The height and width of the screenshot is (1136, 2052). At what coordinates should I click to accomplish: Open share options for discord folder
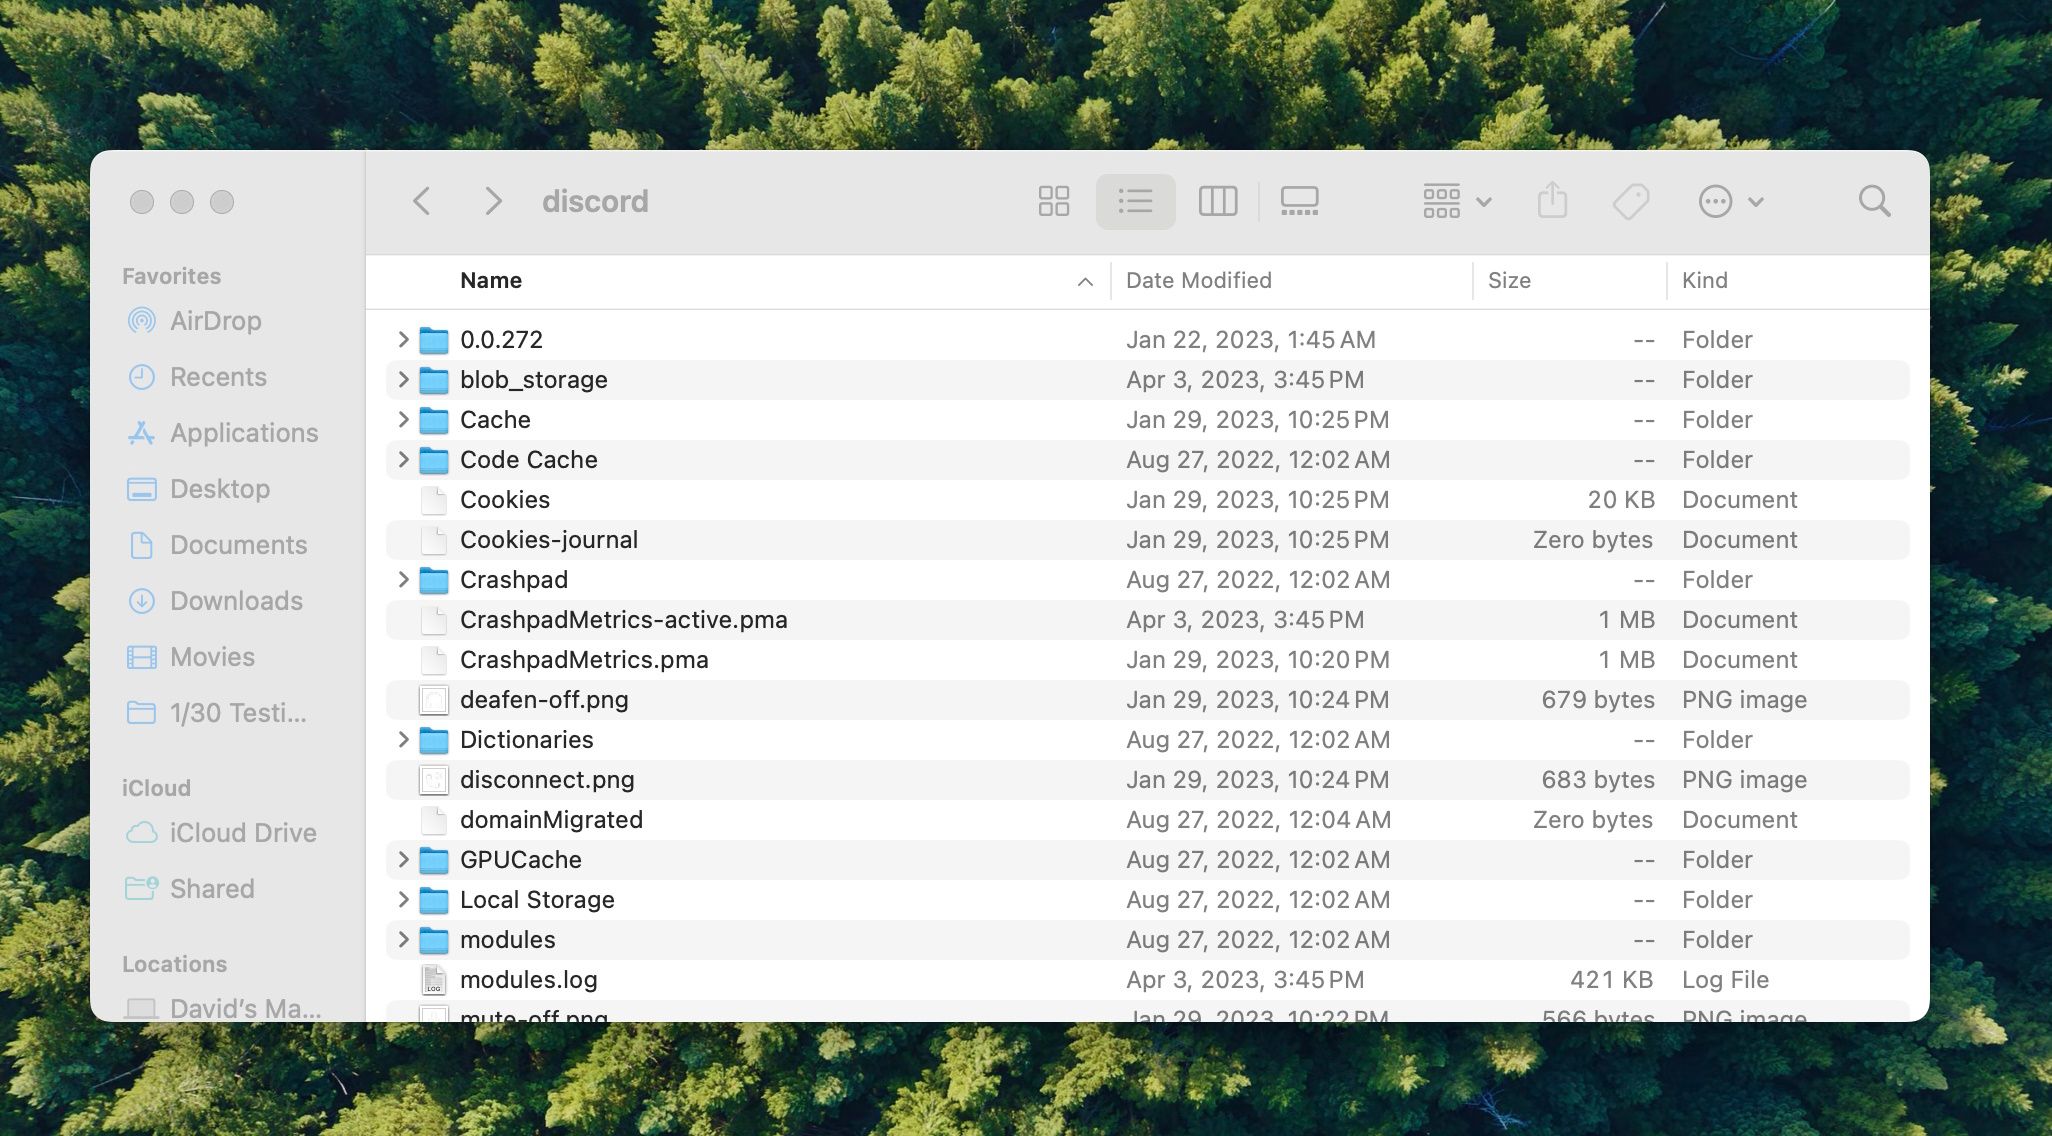(1553, 200)
